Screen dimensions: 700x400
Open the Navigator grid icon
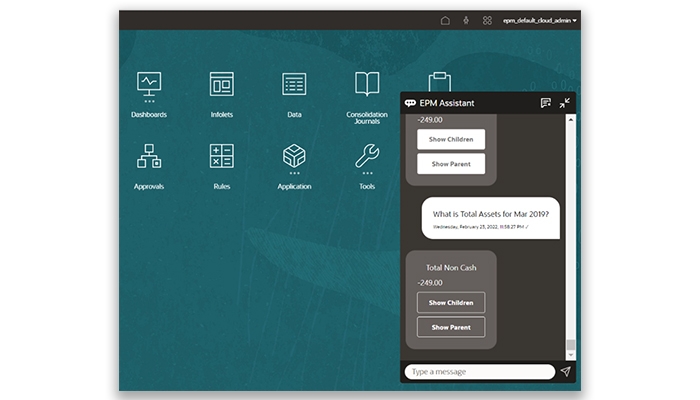(487, 20)
